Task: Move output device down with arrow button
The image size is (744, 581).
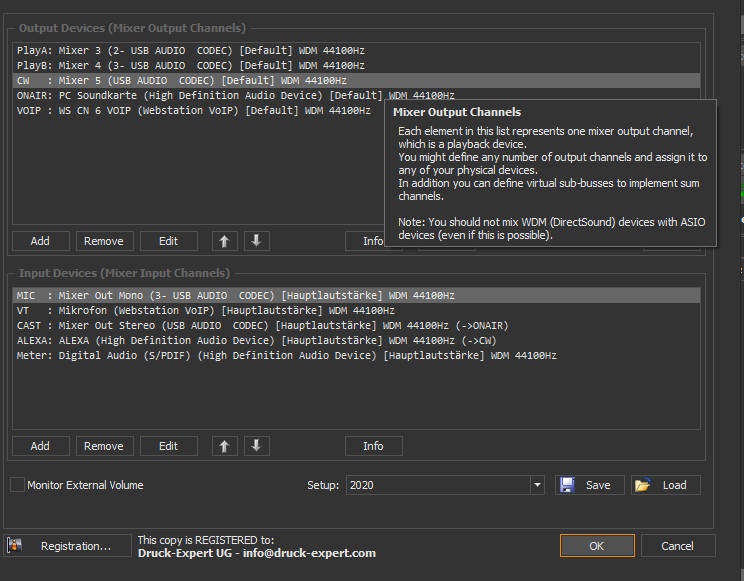Action: (x=255, y=241)
